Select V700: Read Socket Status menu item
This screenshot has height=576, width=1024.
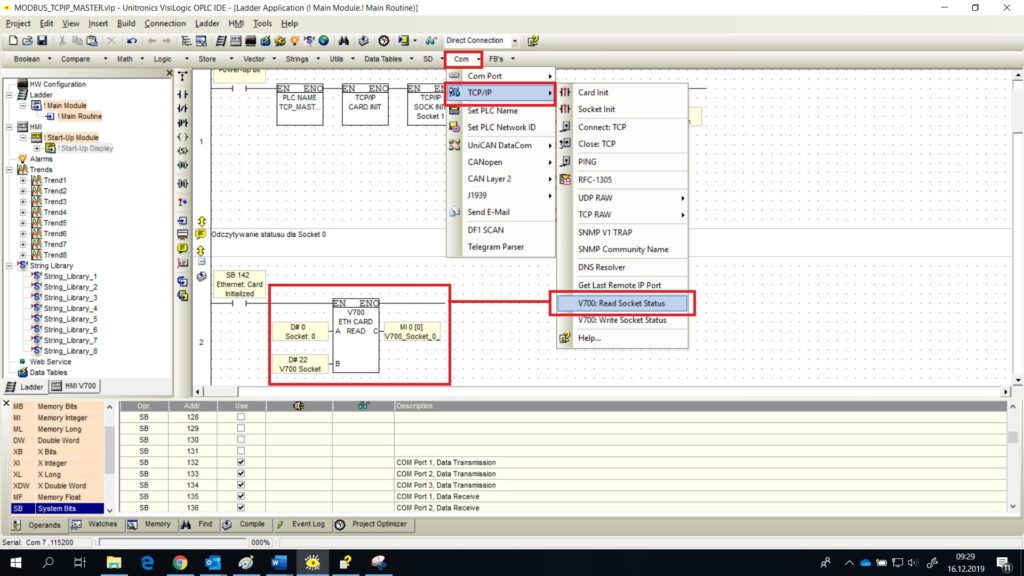[621, 303]
